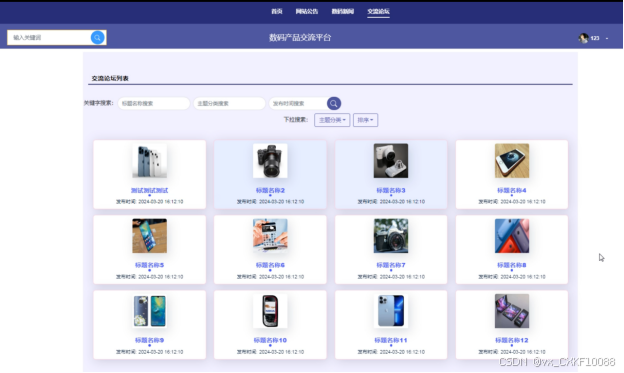Open the 标题名称4 phone thumbnail
This screenshot has height=373, width=624.
coord(512,161)
